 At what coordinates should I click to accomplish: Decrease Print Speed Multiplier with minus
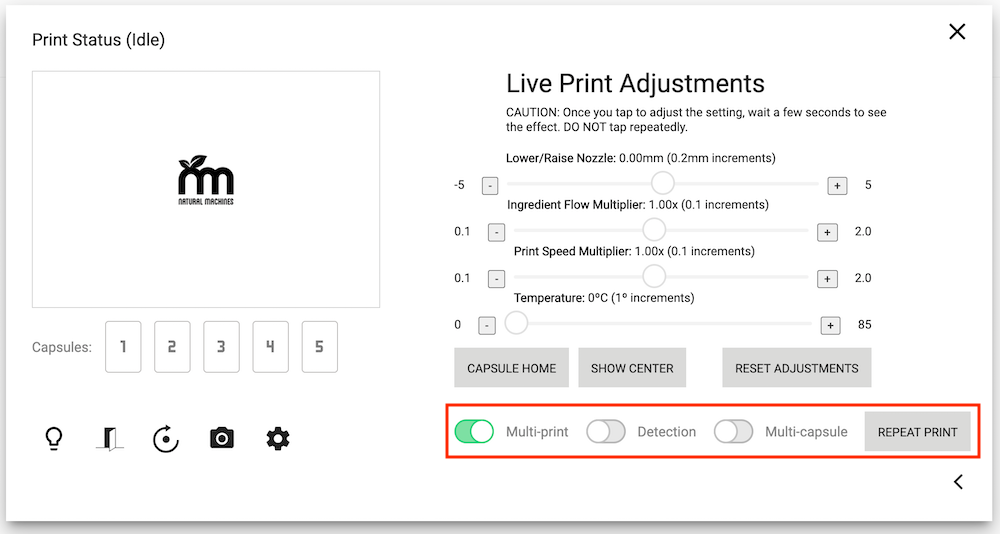[x=496, y=279]
